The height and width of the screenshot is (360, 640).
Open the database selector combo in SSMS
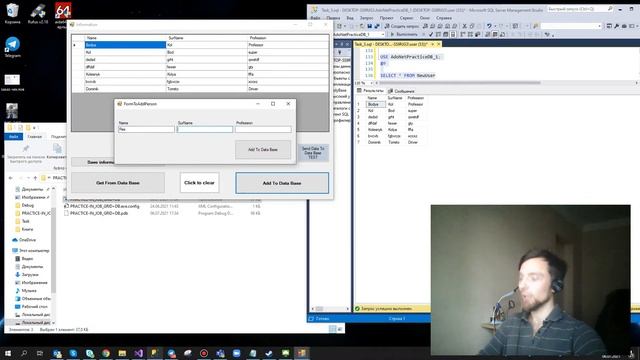(359, 34)
